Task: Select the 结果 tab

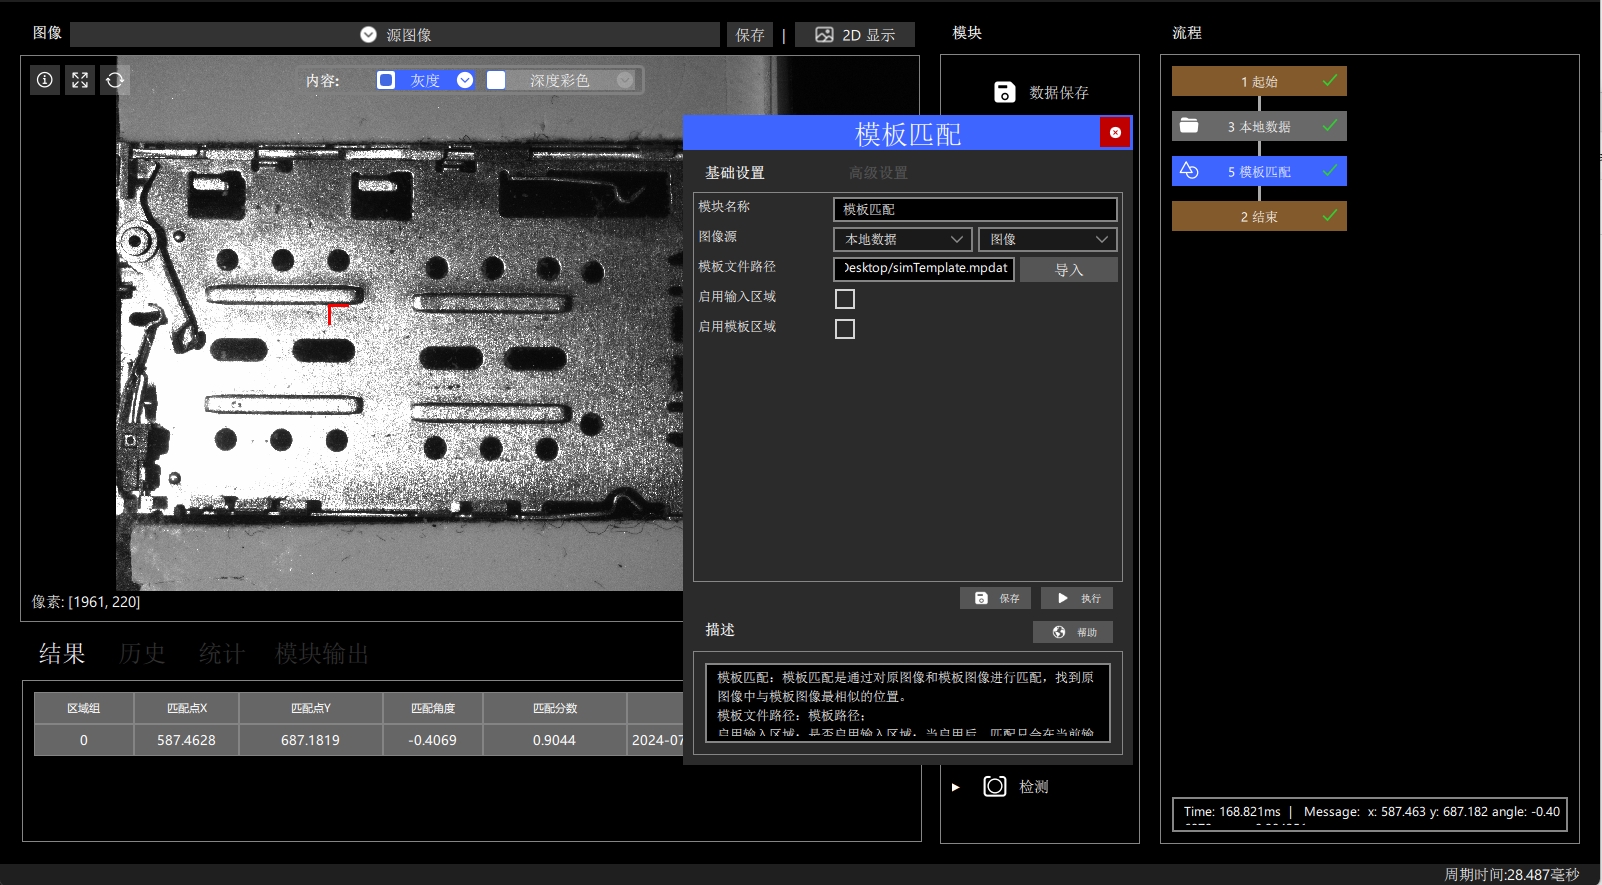Action: pyautogui.click(x=62, y=654)
